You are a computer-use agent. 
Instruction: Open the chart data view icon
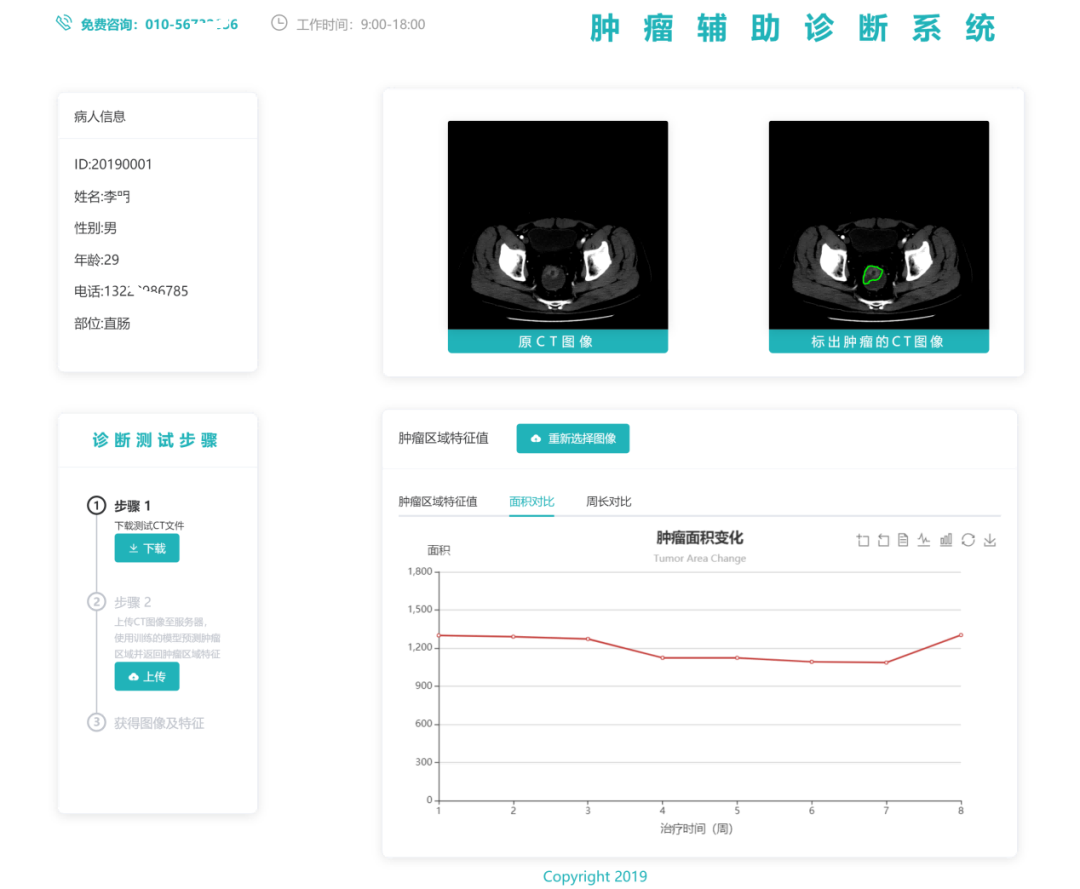pos(903,541)
